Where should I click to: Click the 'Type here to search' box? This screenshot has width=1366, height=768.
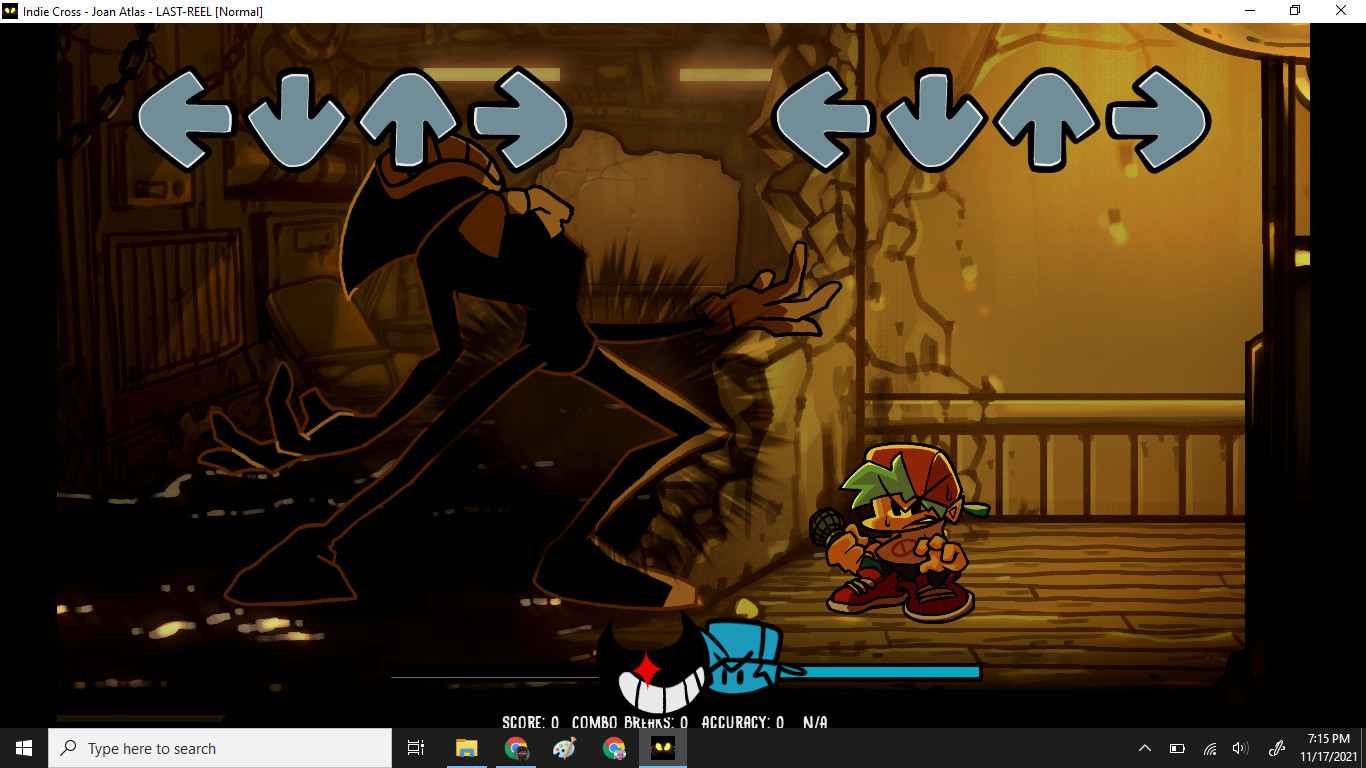tap(220, 748)
